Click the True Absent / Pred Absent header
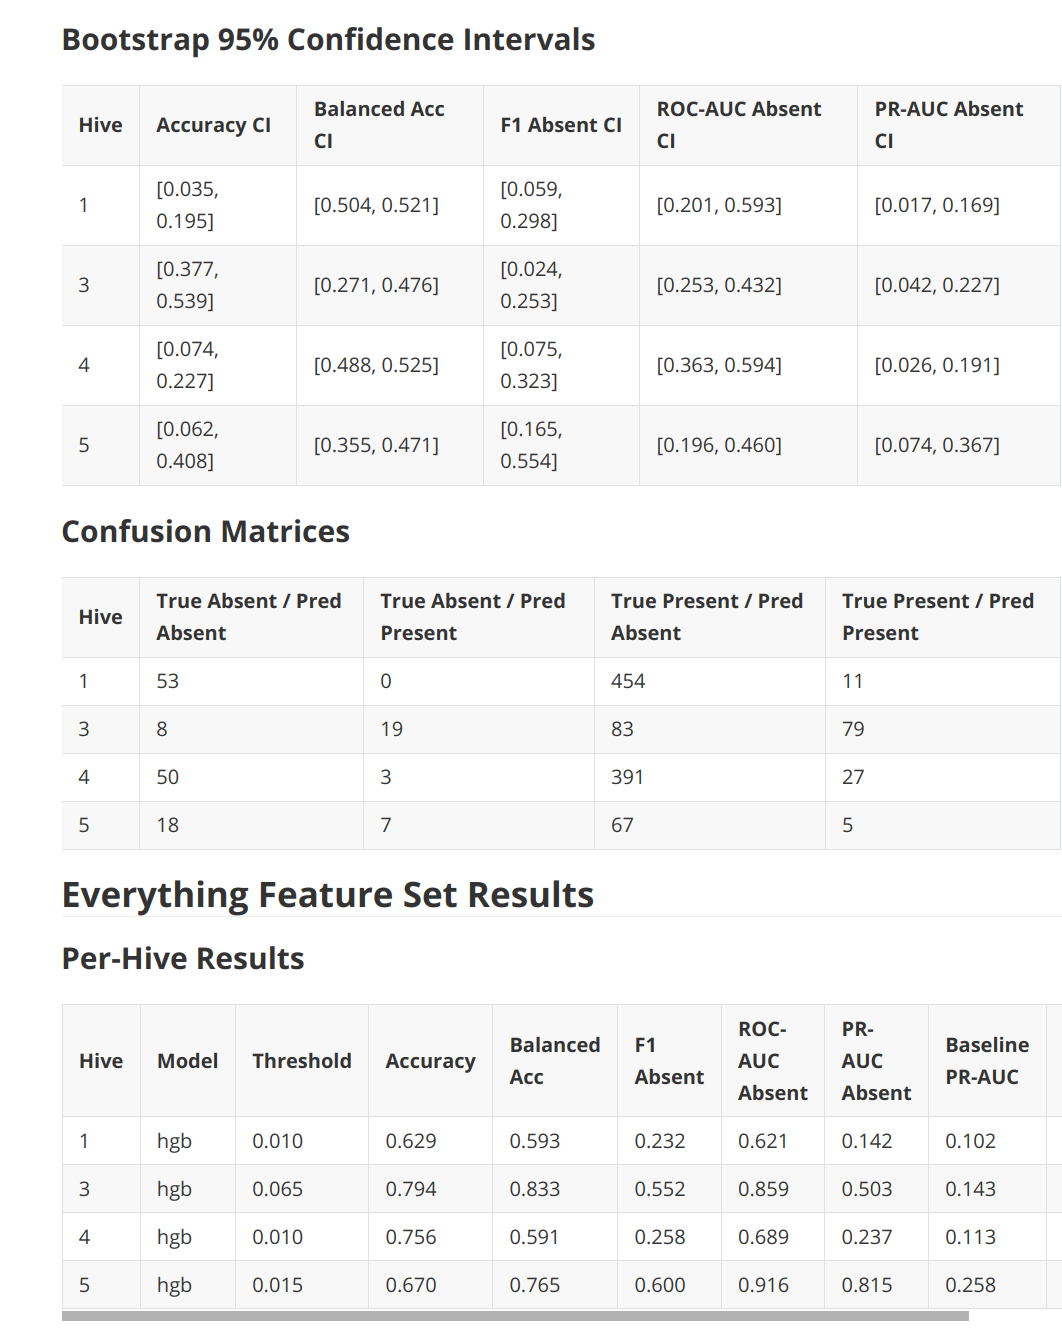 [x=251, y=617]
